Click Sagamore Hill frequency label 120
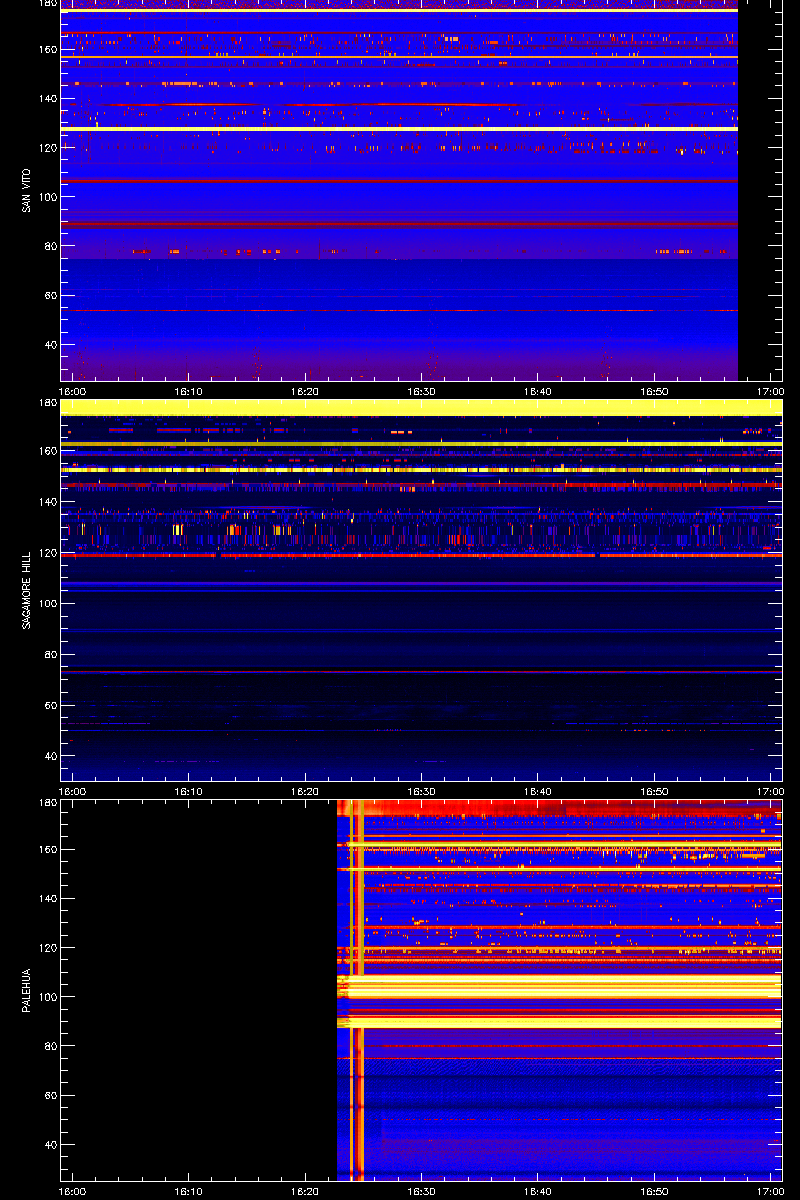 tap(47, 552)
